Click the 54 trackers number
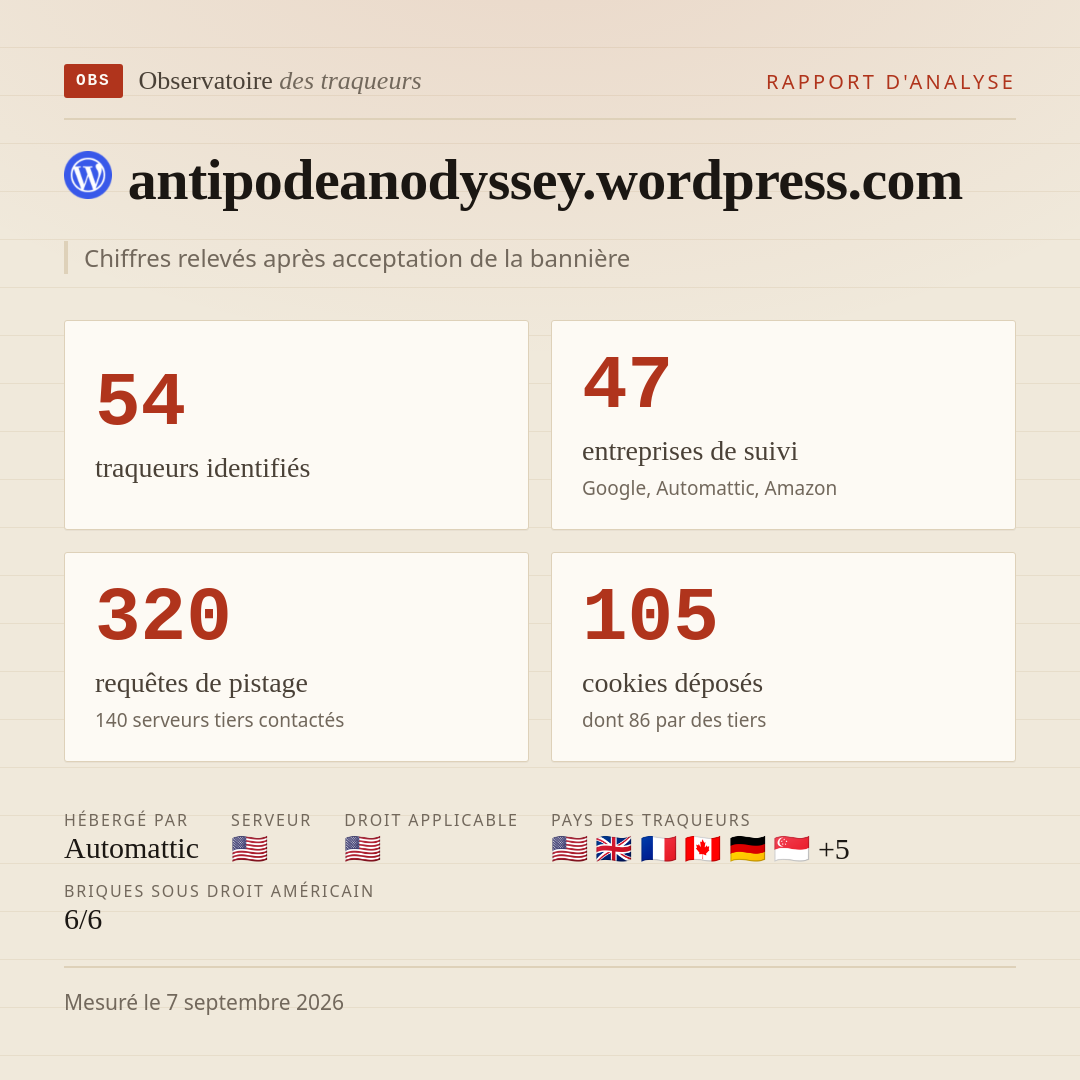 [x=141, y=399]
